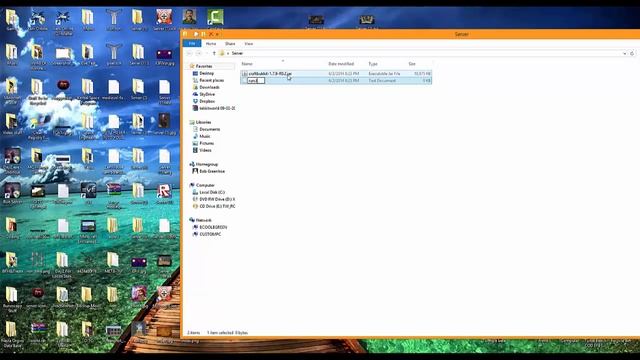
Task: Select the craftbukkit jar file row
Action: tap(336, 73)
